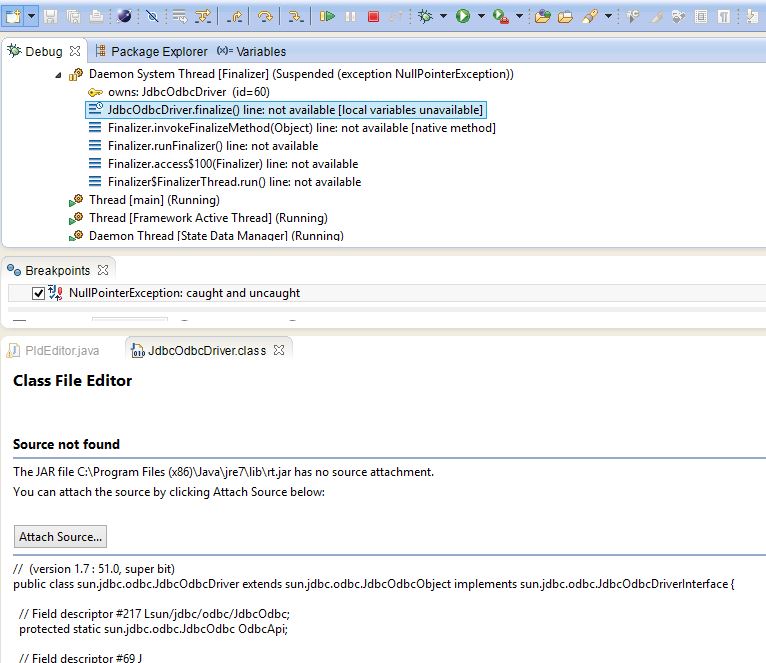This screenshot has height=663, width=766.
Task: Click the Next Annotation icon
Action: click(x=753, y=17)
